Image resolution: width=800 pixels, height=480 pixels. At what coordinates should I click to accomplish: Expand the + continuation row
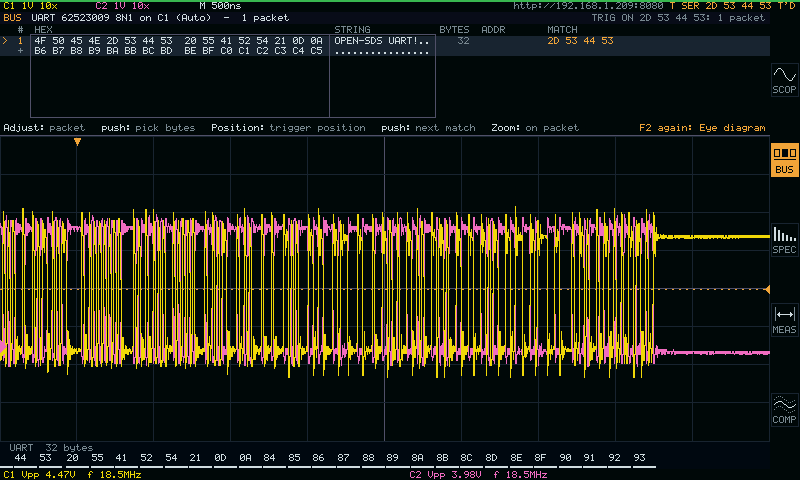pyautogui.click(x=20, y=50)
